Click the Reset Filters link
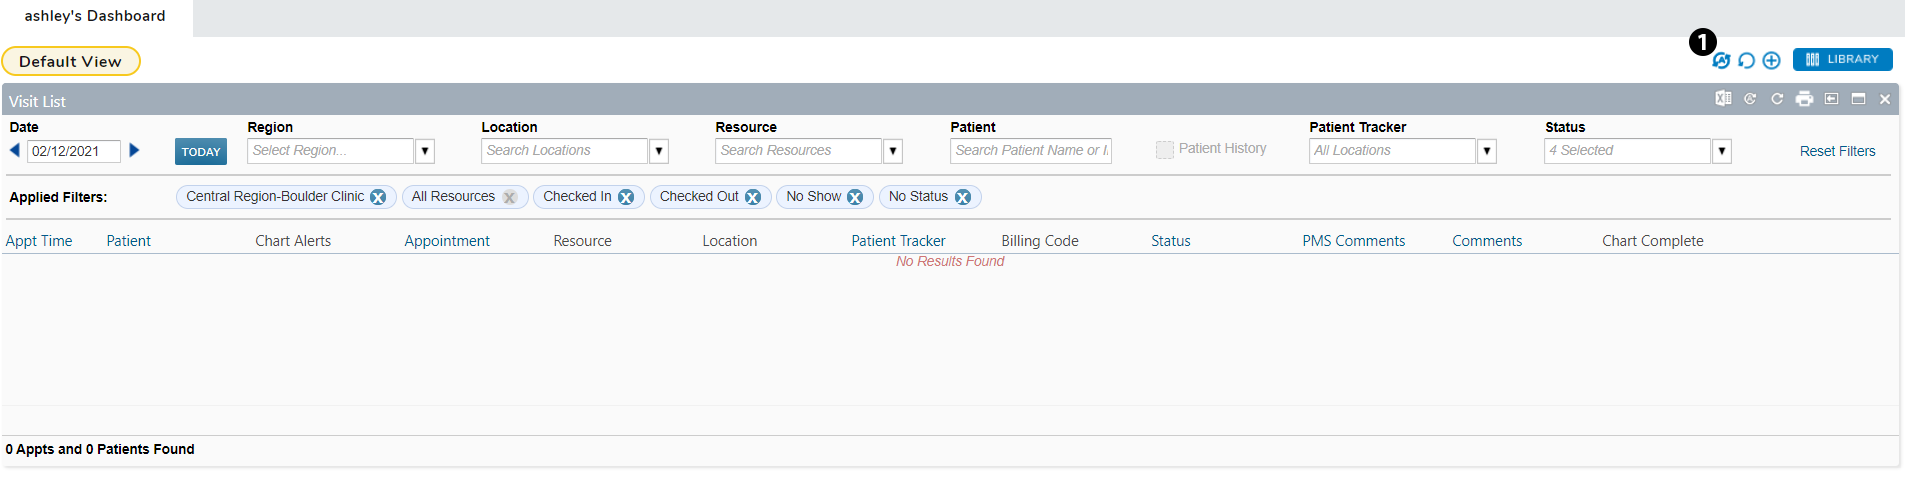Image resolution: width=1905 pixels, height=499 pixels. click(1837, 151)
